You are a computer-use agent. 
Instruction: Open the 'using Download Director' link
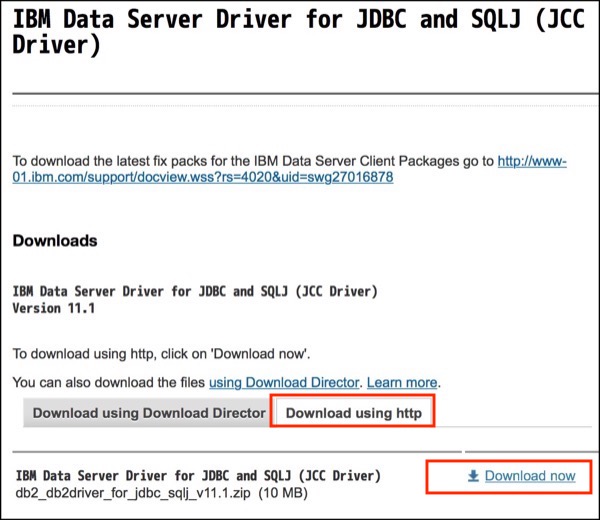[282, 382]
